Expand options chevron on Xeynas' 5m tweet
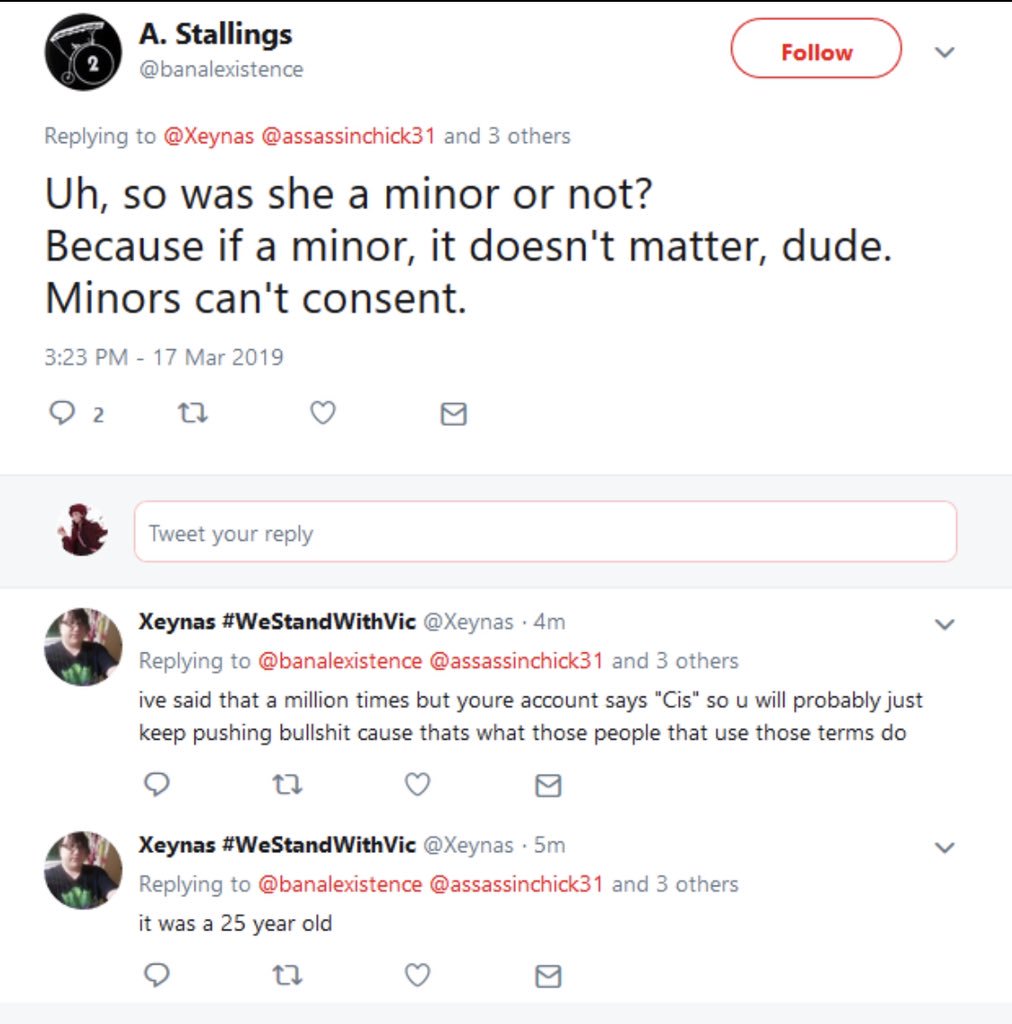This screenshot has width=1012, height=1024. click(x=944, y=847)
